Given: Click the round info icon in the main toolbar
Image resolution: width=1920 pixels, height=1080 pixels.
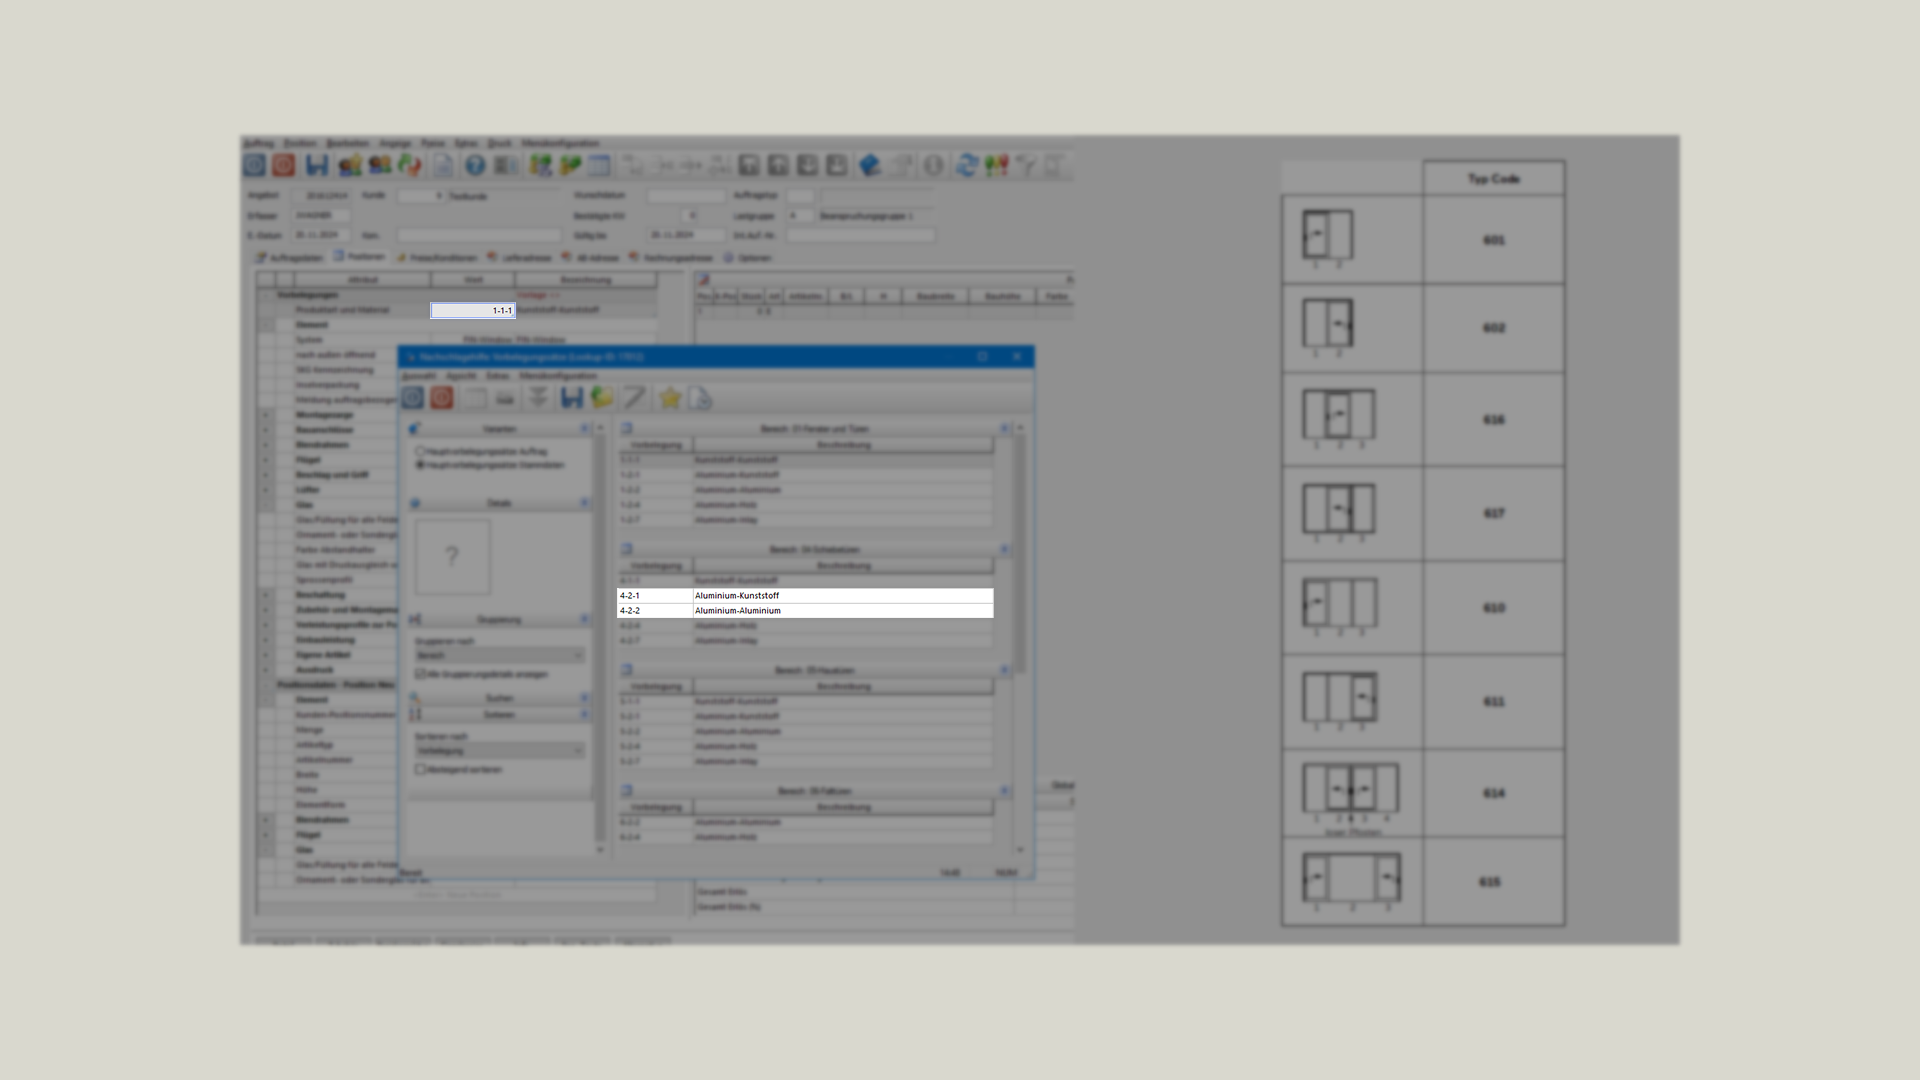Looking at the screenshot, I should pos(933,166).
